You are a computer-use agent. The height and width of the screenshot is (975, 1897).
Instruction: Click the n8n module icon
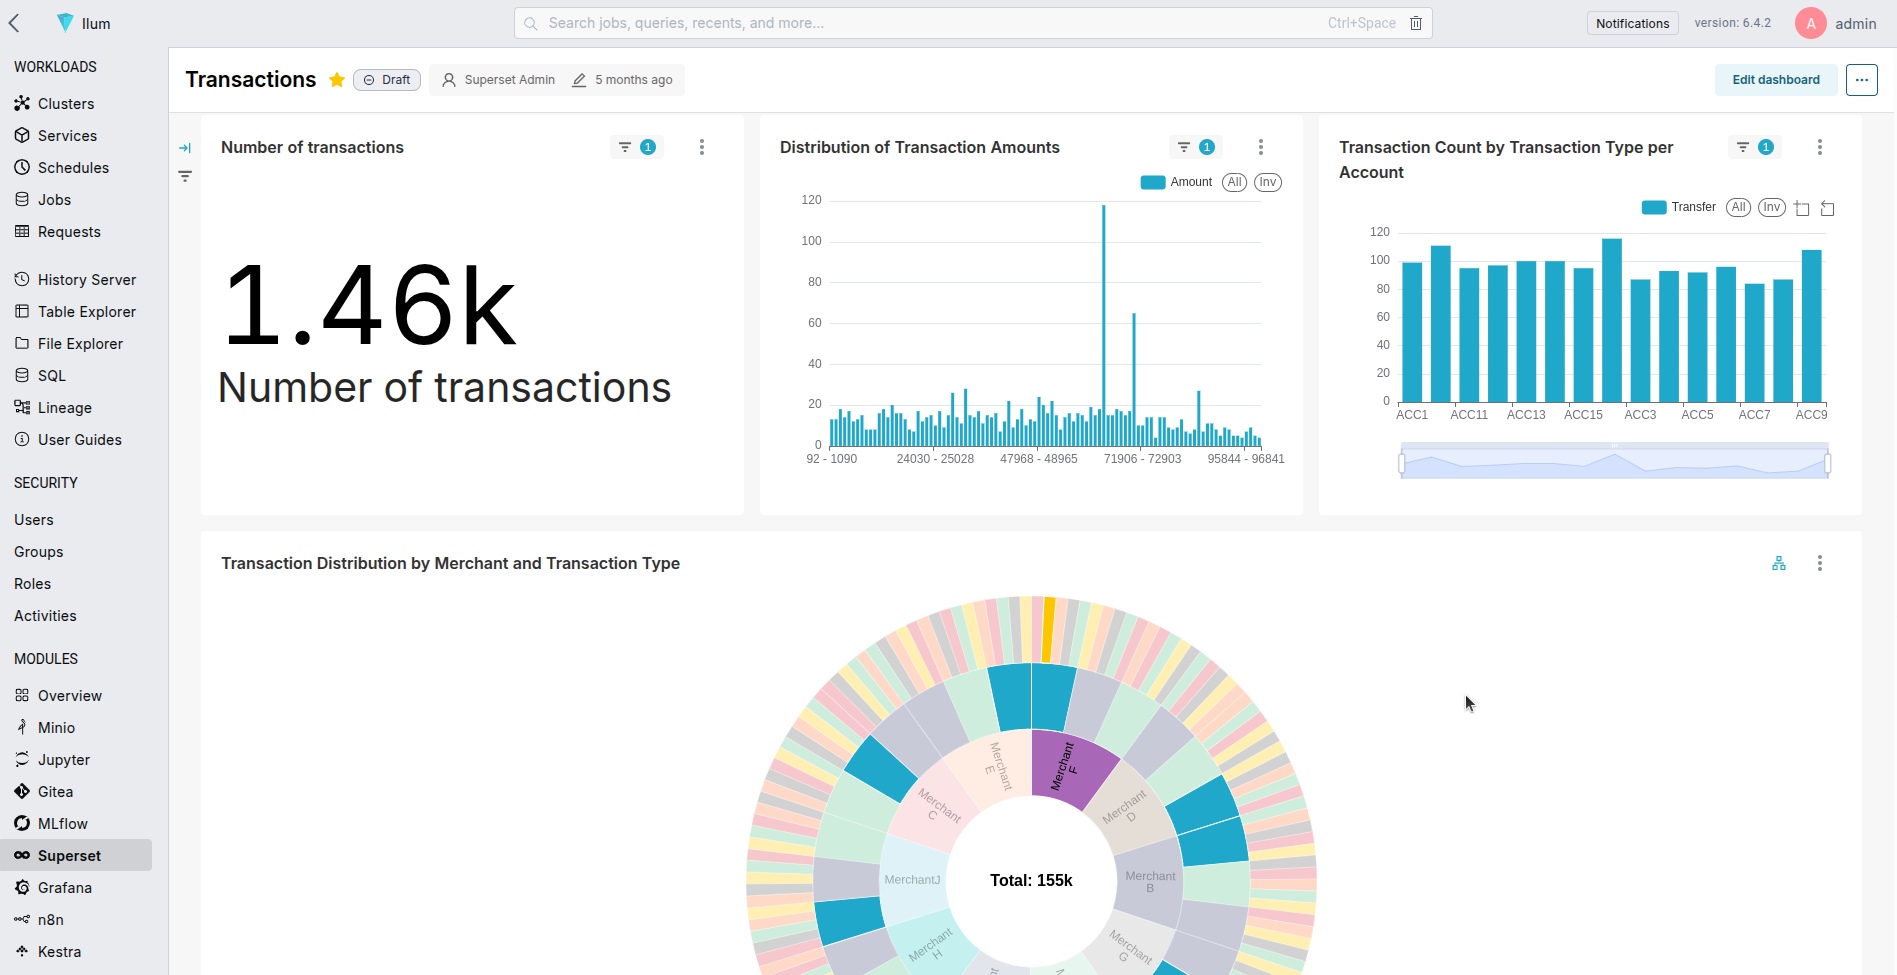pos(22,920)
